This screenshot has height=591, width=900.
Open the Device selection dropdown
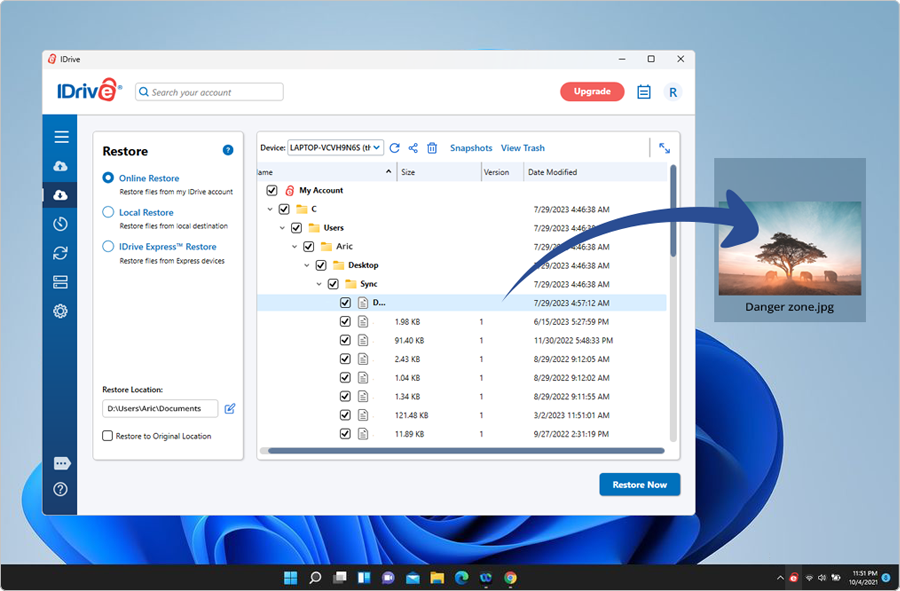pos(335,148)
